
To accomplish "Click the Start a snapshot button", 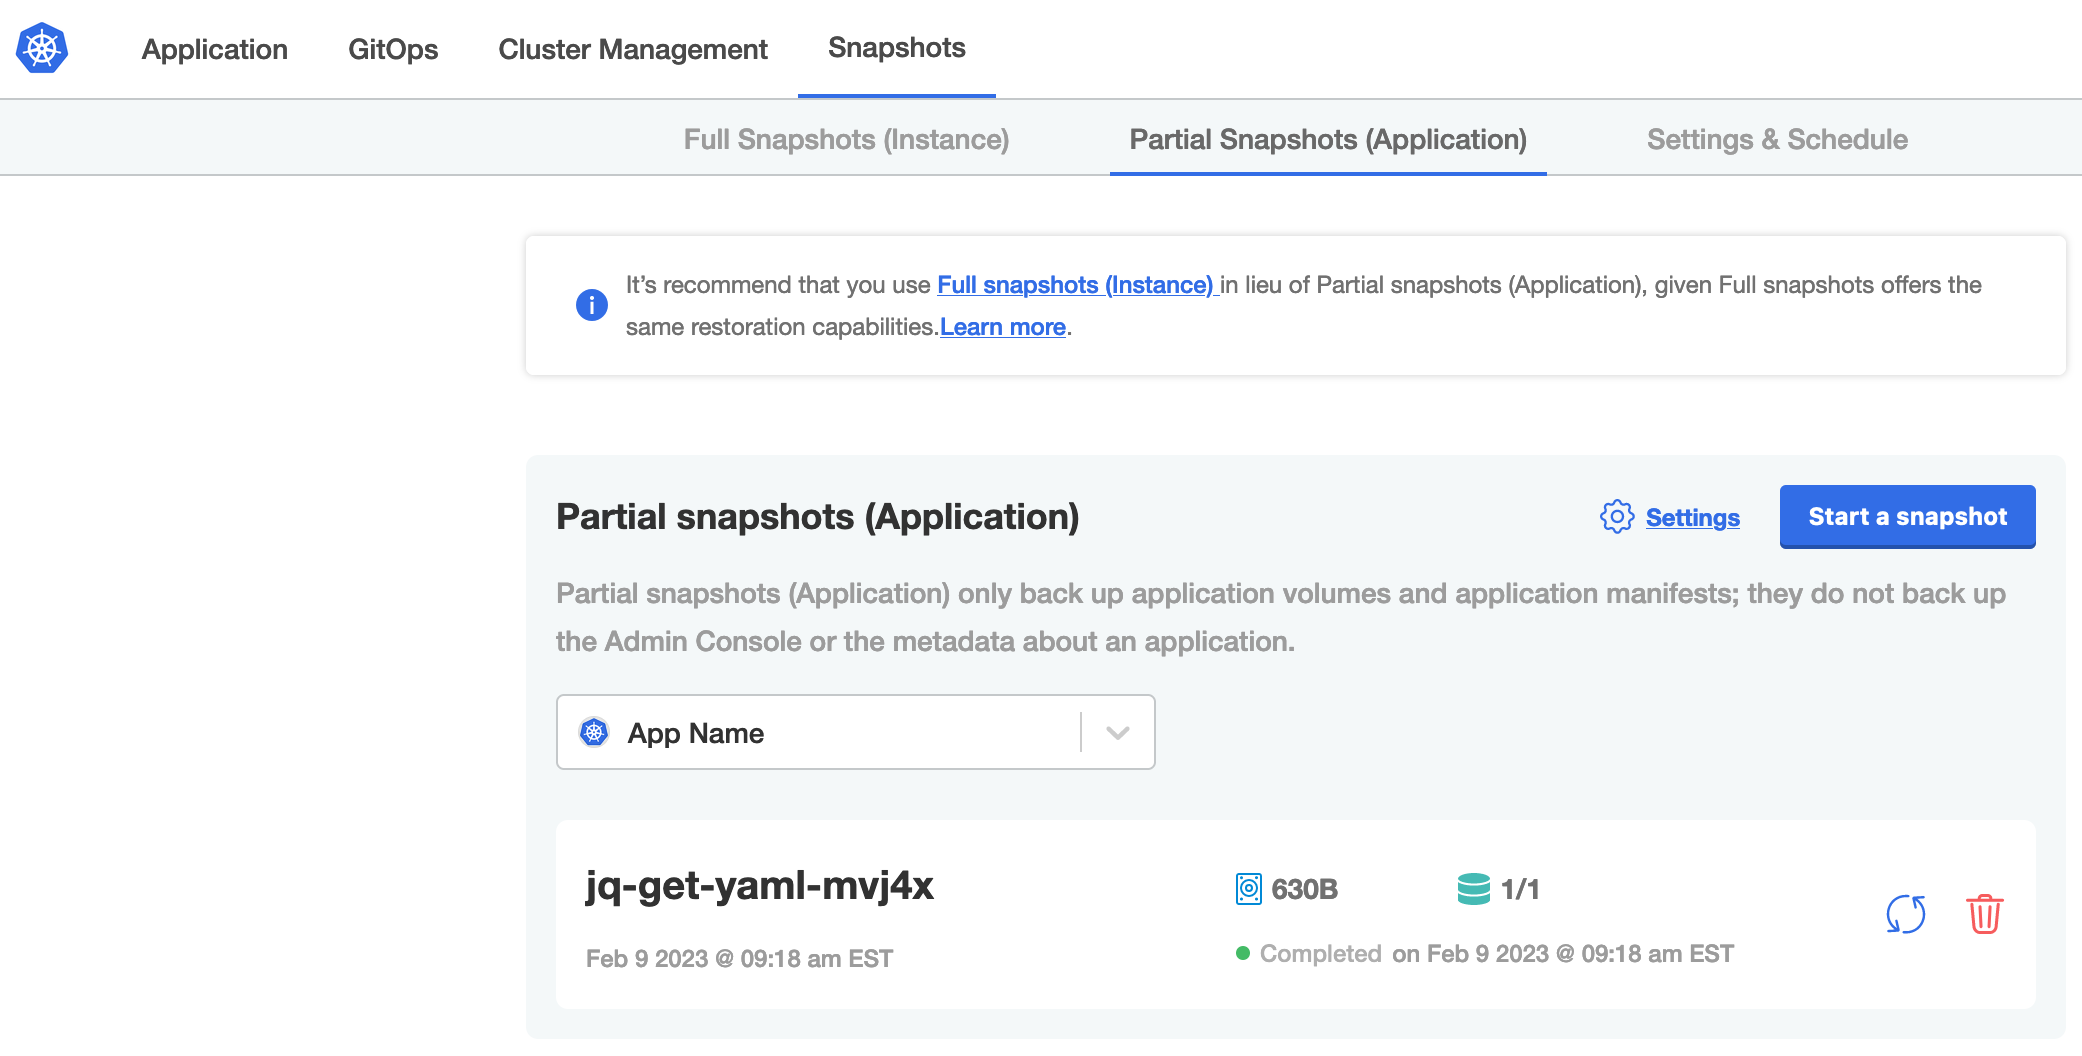I will pos(1907,517).
